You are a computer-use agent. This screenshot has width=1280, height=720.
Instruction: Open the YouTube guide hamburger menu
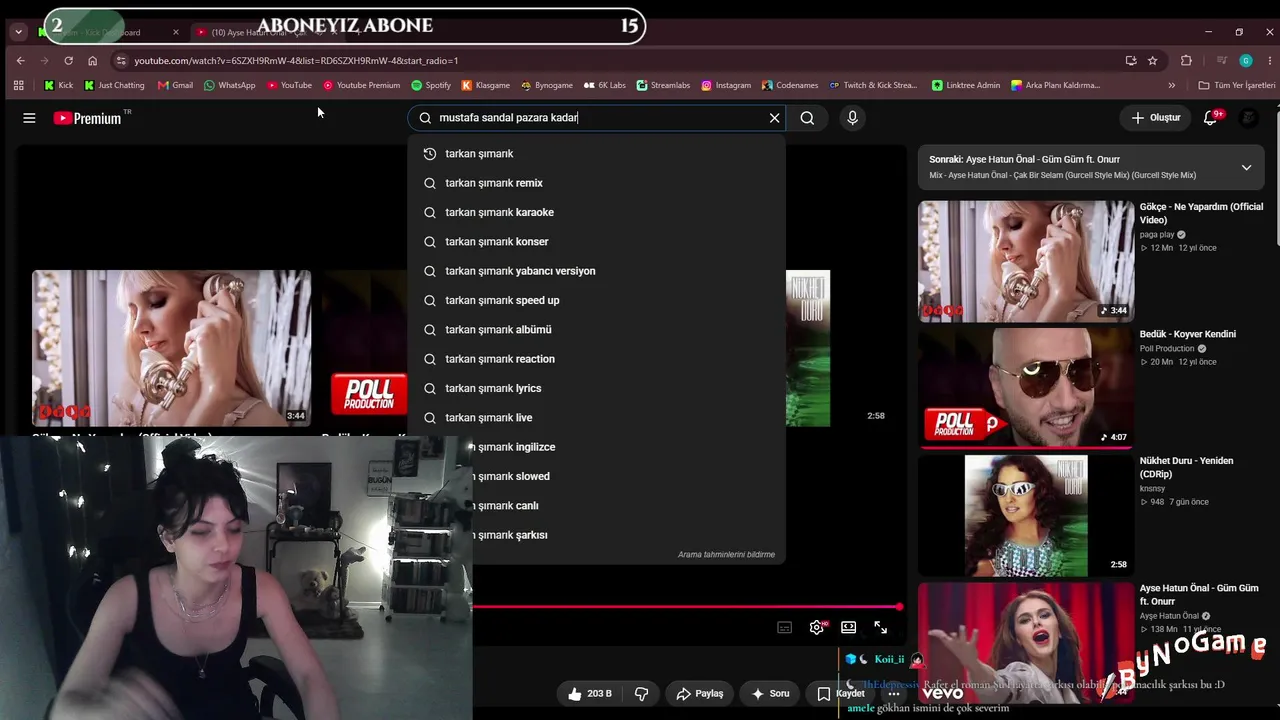[x=29, y=118]
